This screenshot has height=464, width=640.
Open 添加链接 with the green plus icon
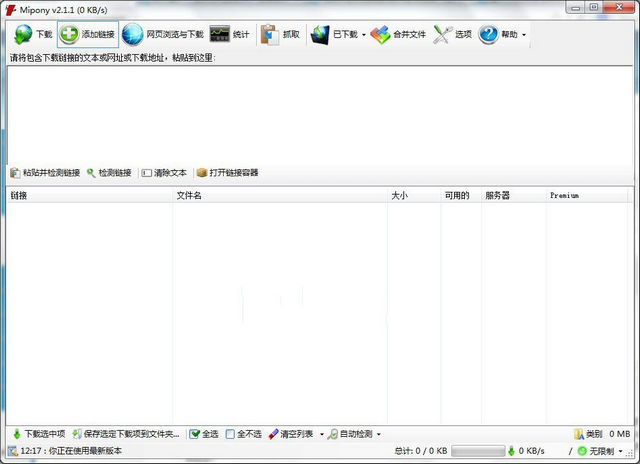[x=69, y=34]
